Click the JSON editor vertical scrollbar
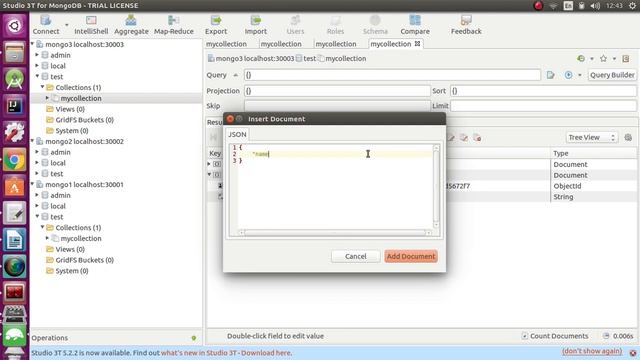The height and width of the screenshot is (360, 640). (436, 186)
